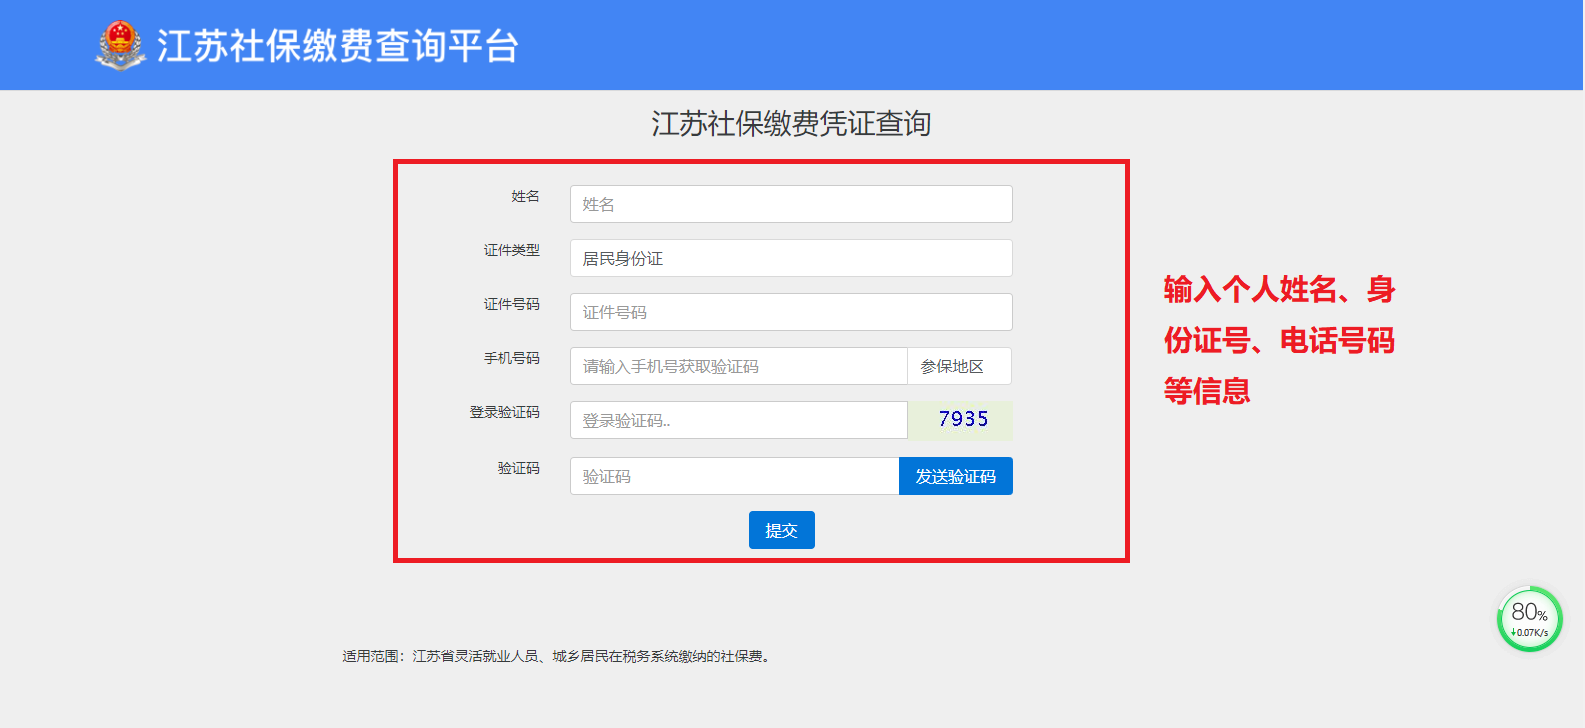Refresh the 7935 captcha image

960,420
